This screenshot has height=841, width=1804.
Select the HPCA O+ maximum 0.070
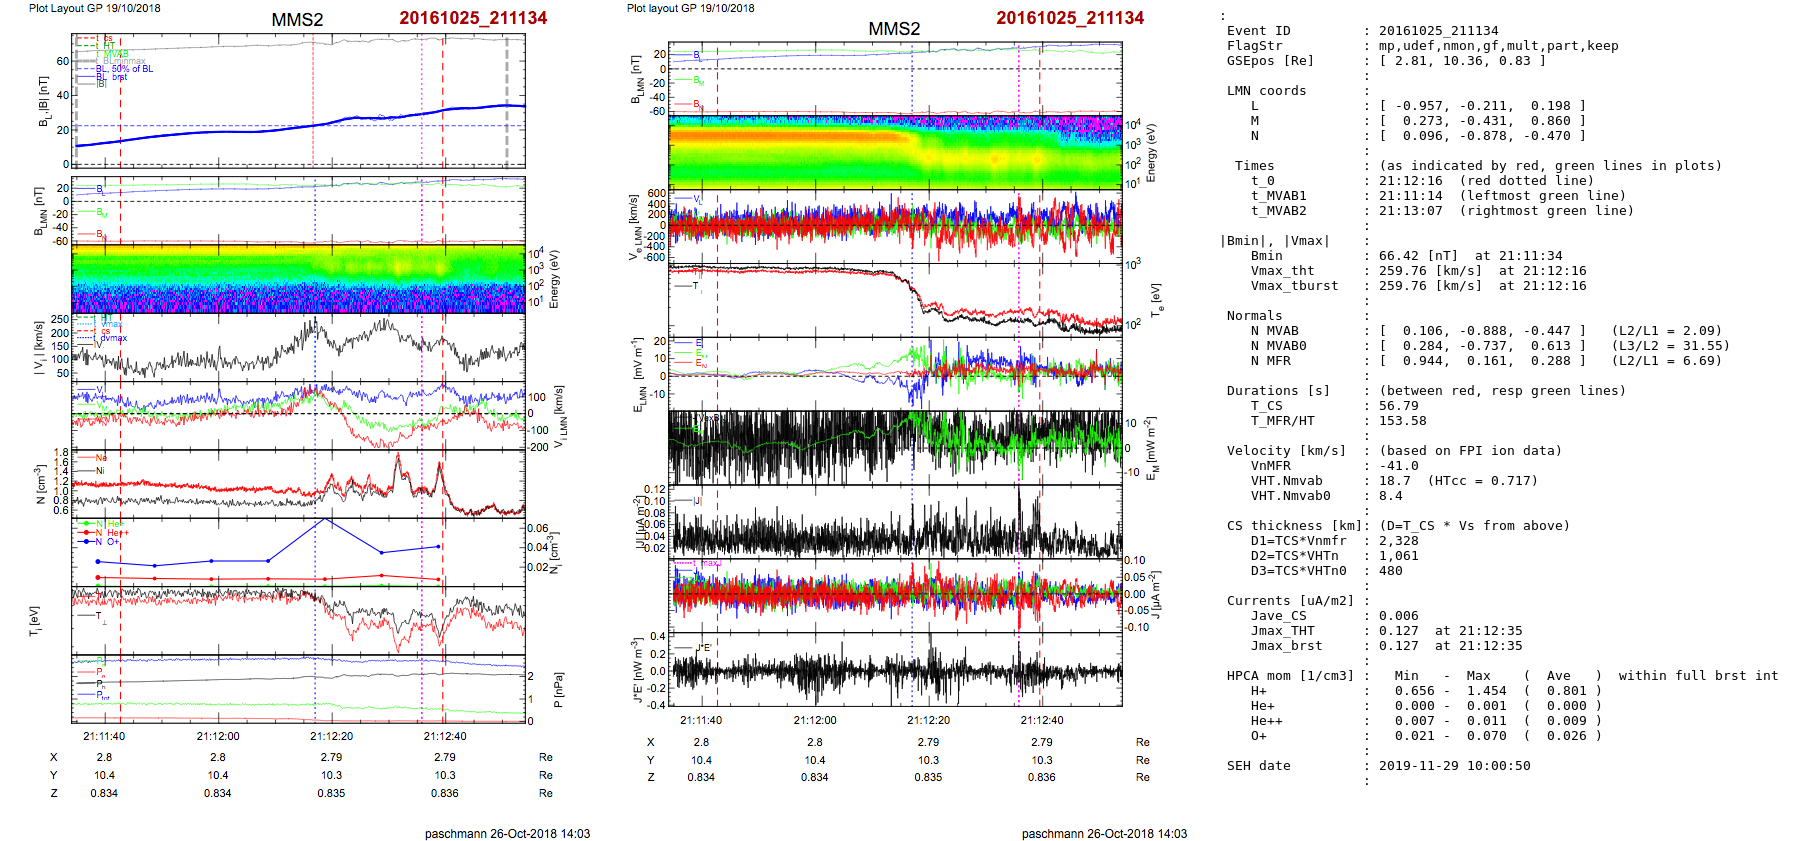pyautogui.click(x=1486, y=736)
